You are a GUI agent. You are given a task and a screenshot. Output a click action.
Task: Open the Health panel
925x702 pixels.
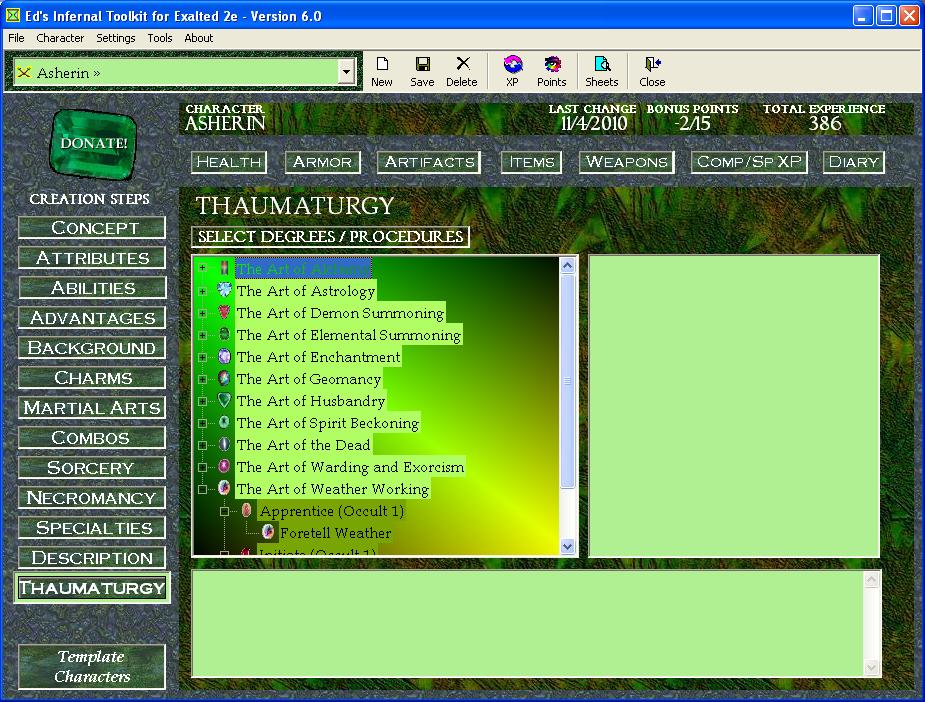click(229, 162)
